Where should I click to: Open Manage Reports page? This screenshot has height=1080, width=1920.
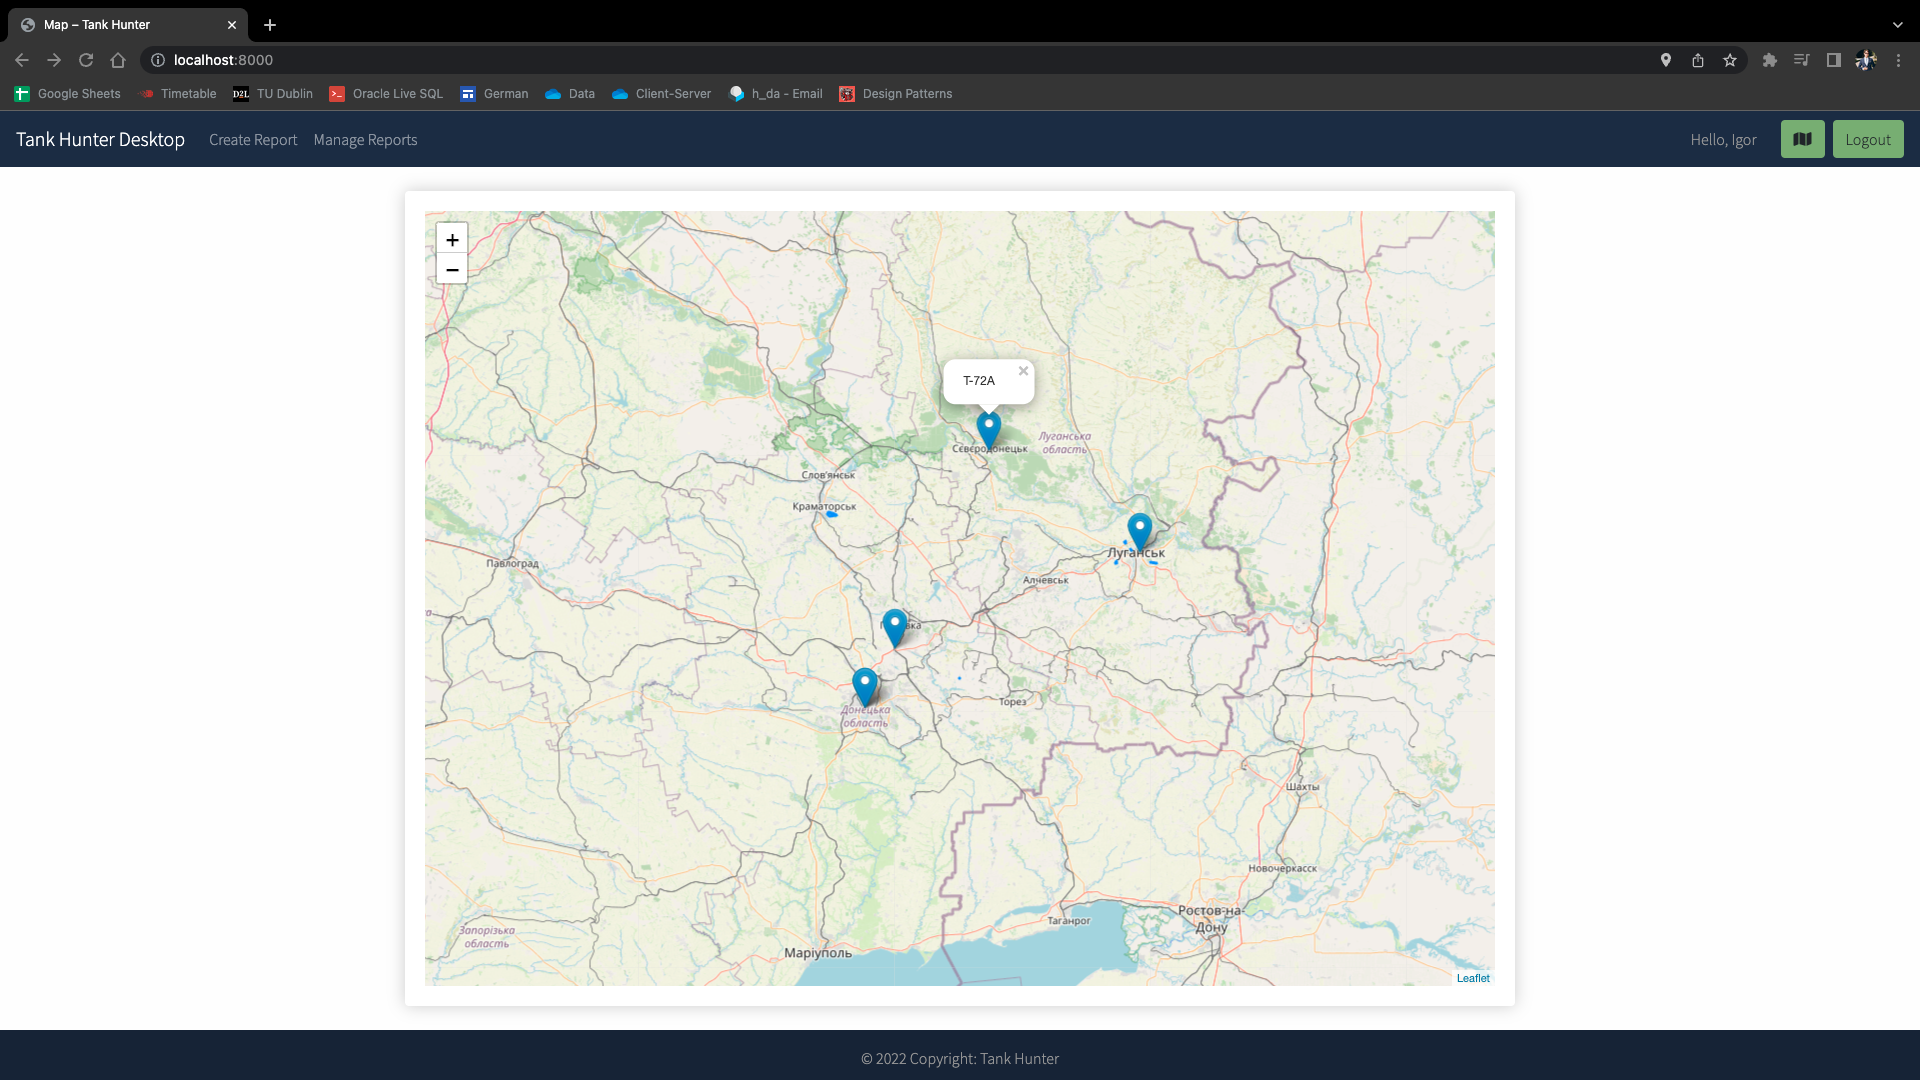point(365,140)
